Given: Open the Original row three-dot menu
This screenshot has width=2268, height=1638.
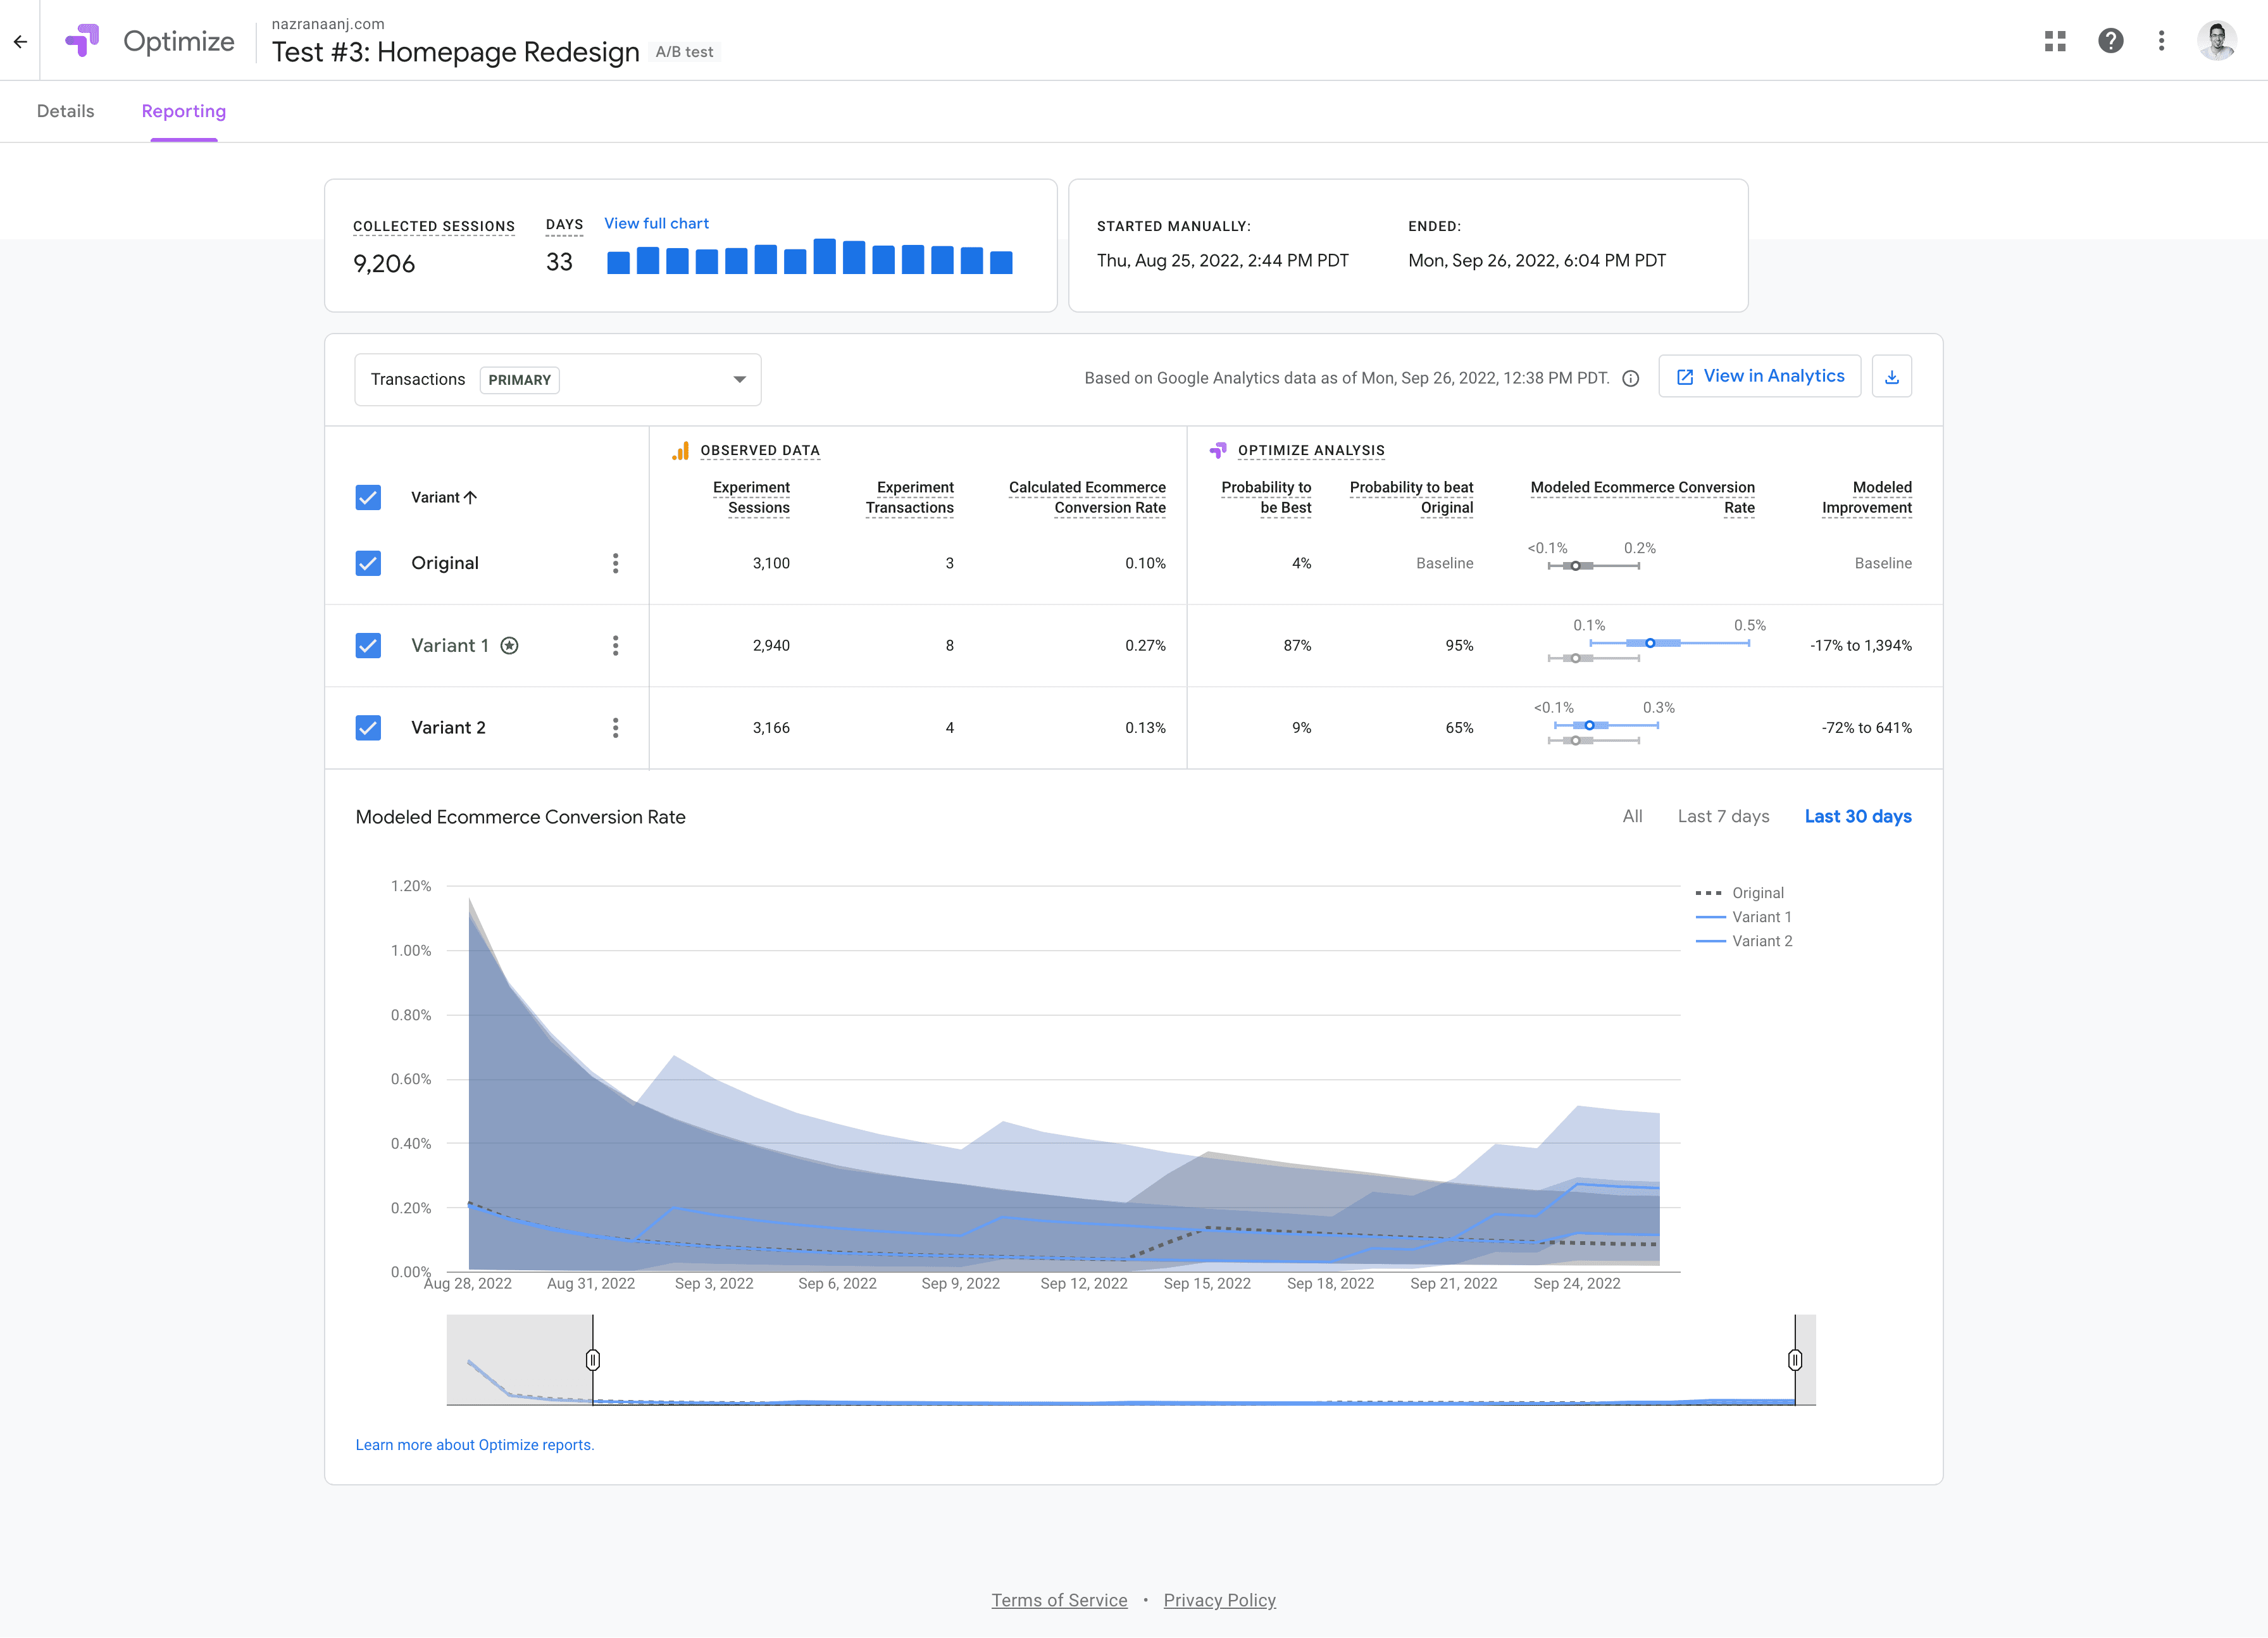Looking at the screenshot, I should pyautogui.click(x=615, y=563).
